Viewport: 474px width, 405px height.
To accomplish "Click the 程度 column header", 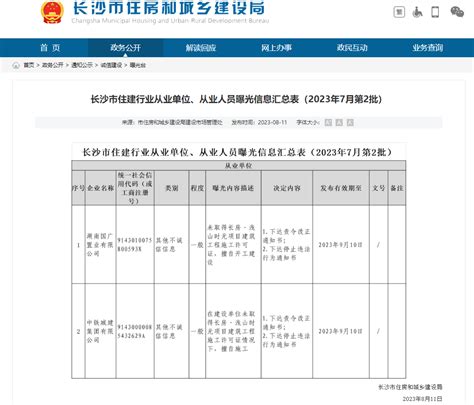I will point(197,188).
